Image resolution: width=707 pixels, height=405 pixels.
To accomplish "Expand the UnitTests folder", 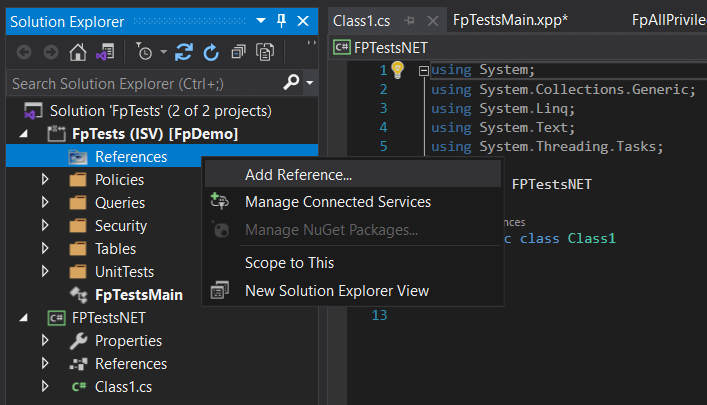I will [x=45, y=271].
